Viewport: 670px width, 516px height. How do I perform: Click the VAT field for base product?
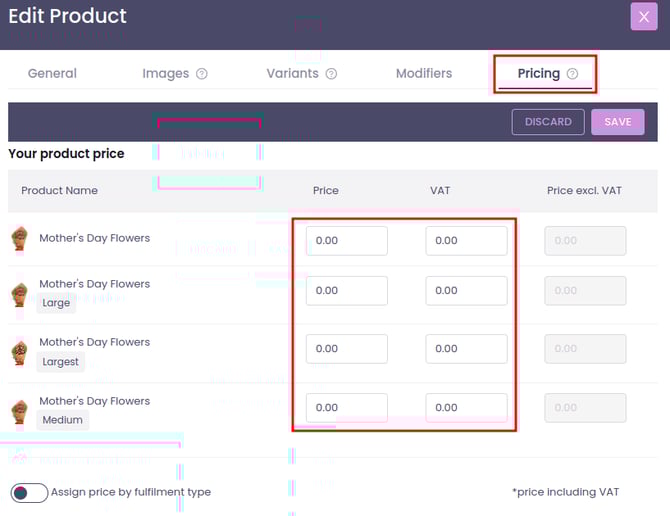[x=466, y=241]
